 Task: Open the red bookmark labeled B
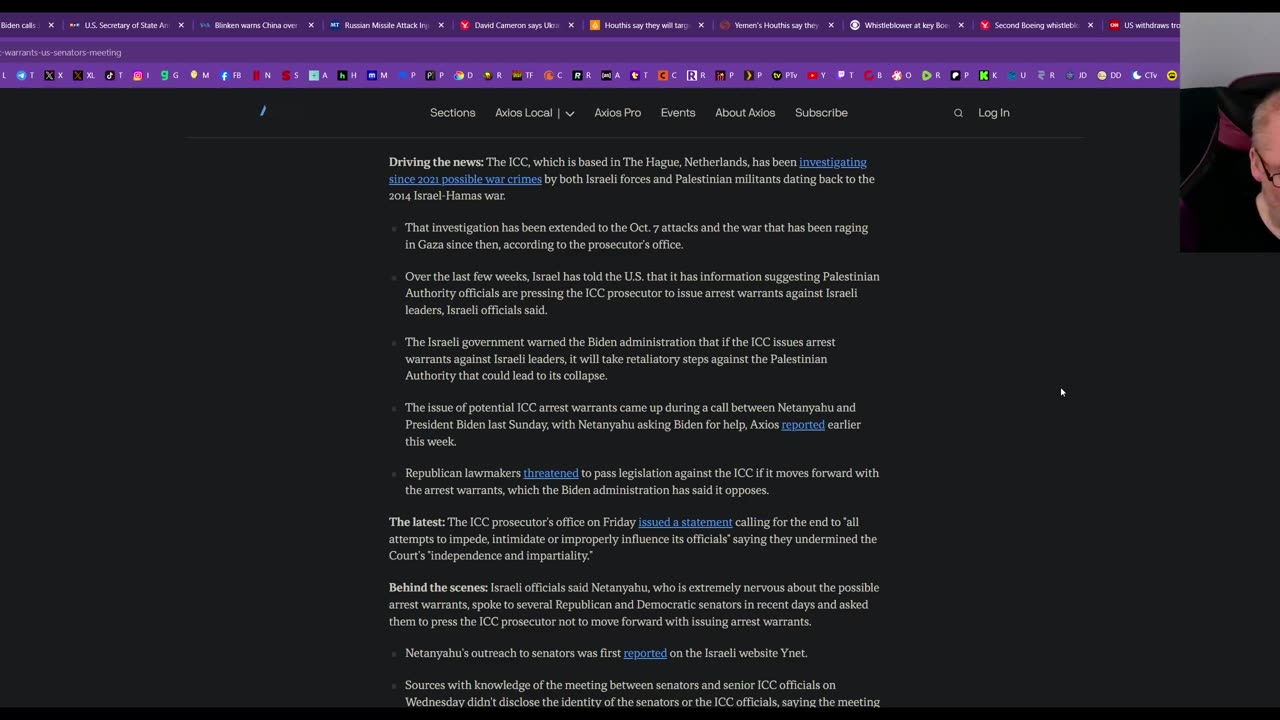[874, 75]
